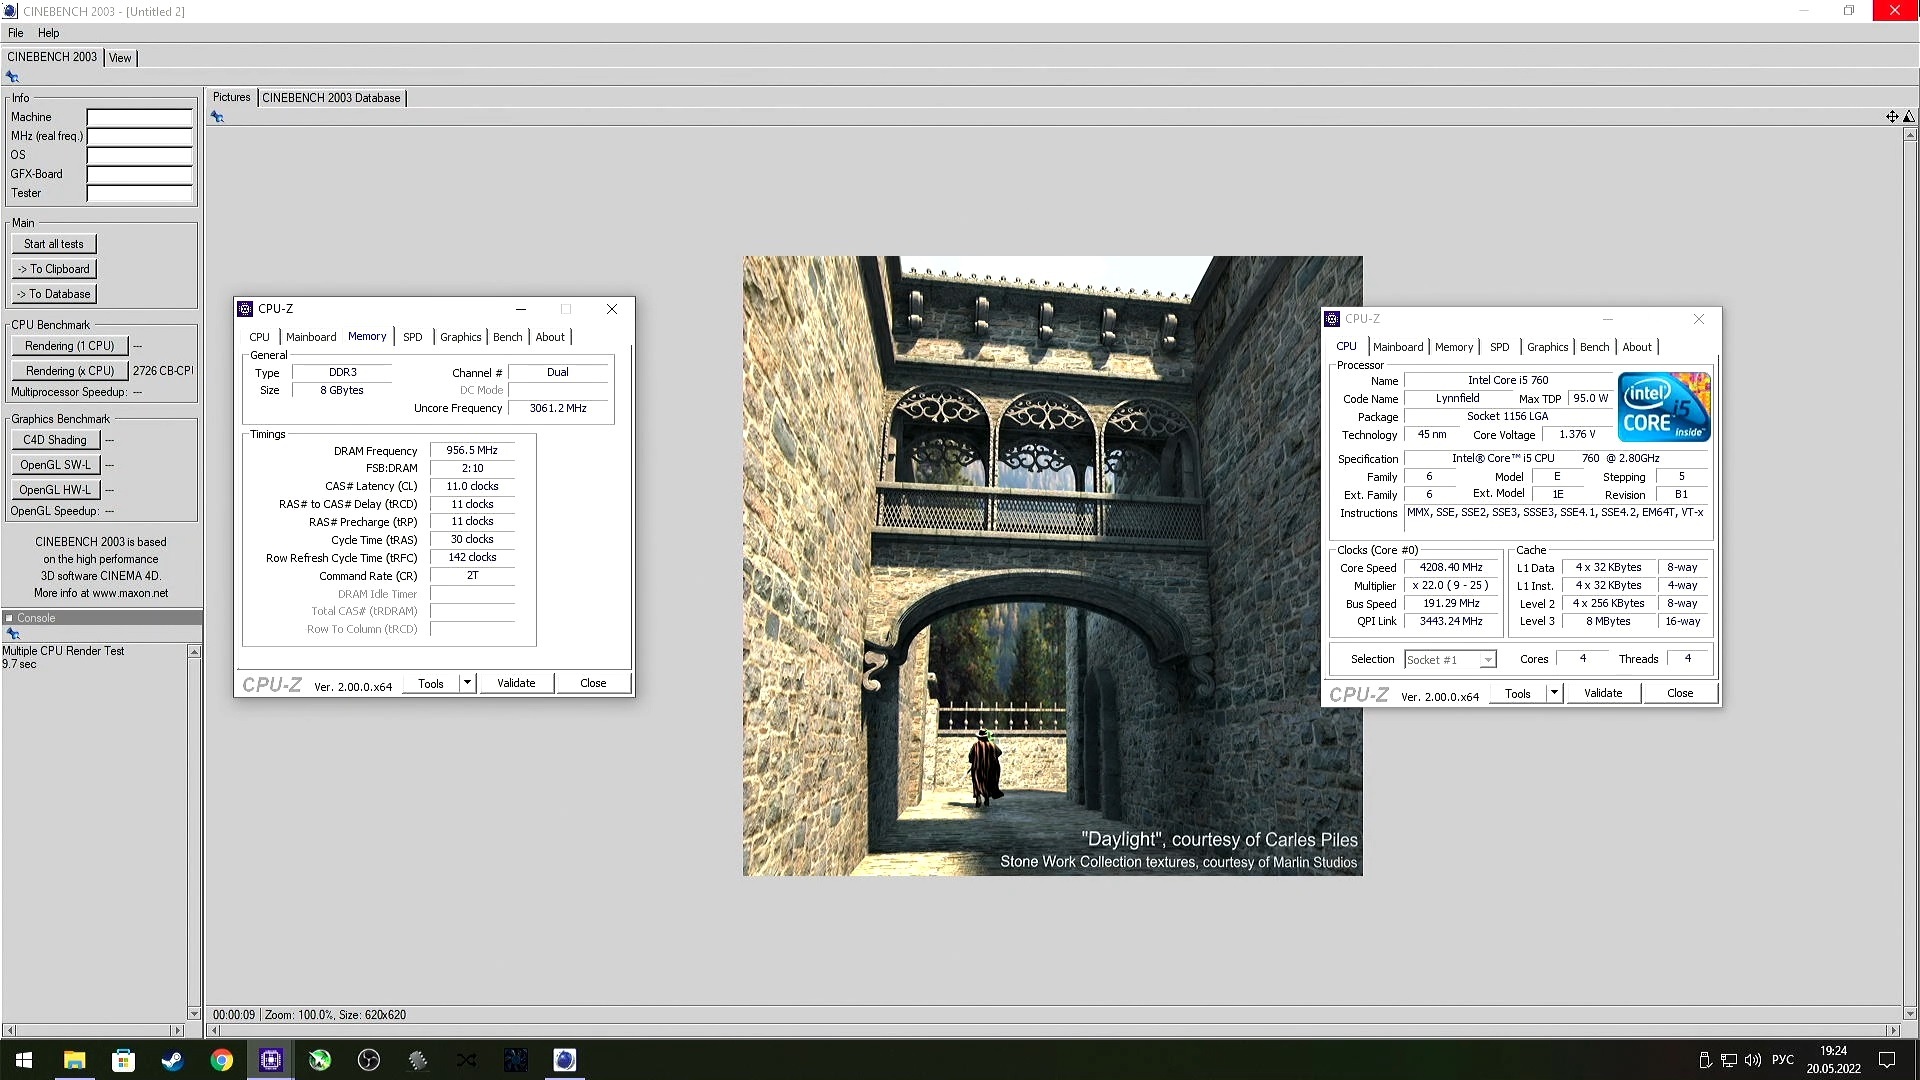Start the OpenGL SW-L test
1920x1080 pixels.
[55, 465]
